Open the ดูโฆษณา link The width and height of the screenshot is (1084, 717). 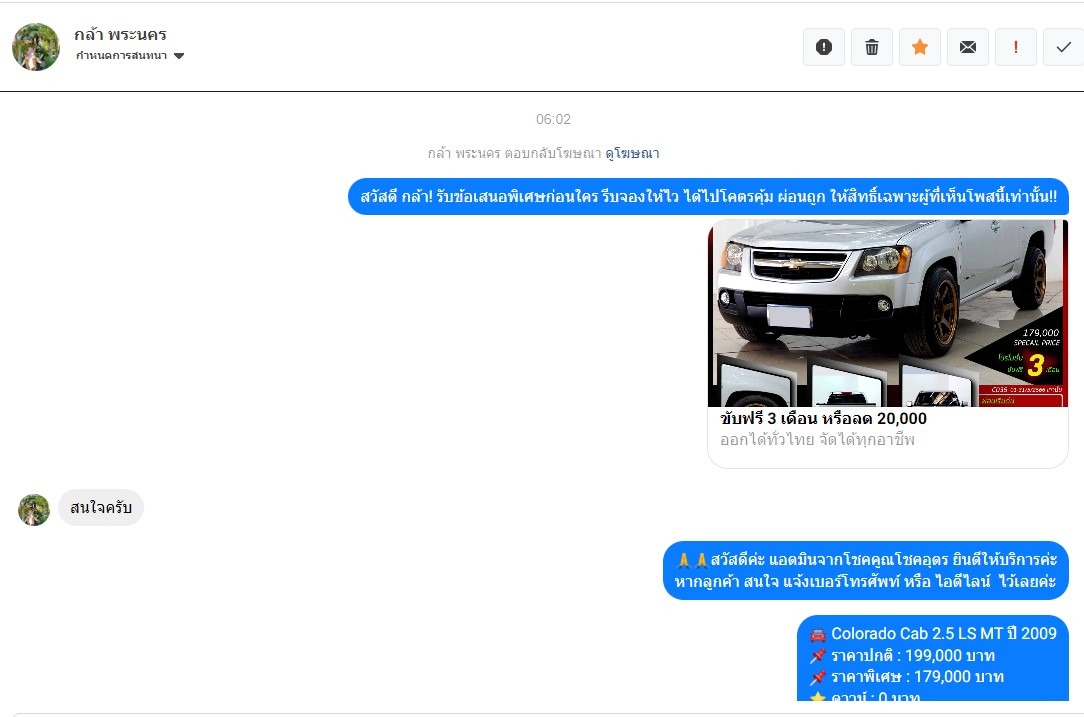(632, 153)
